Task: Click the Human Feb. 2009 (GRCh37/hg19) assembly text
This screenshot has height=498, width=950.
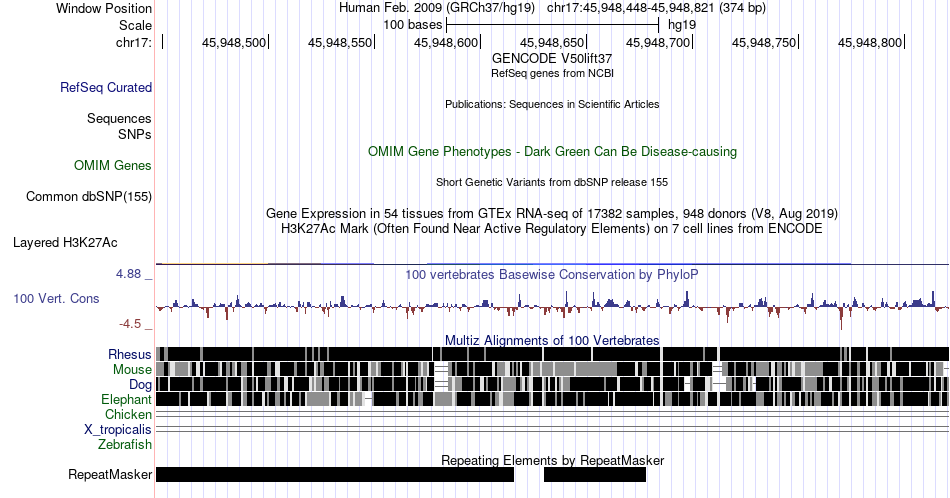Action: click(437, 8)
